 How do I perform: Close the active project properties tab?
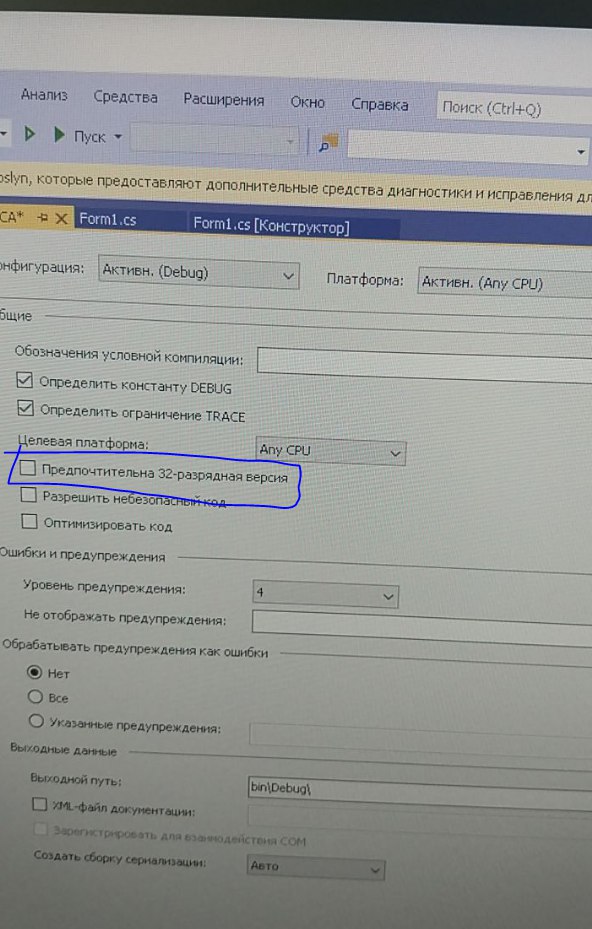pos(61,219)
